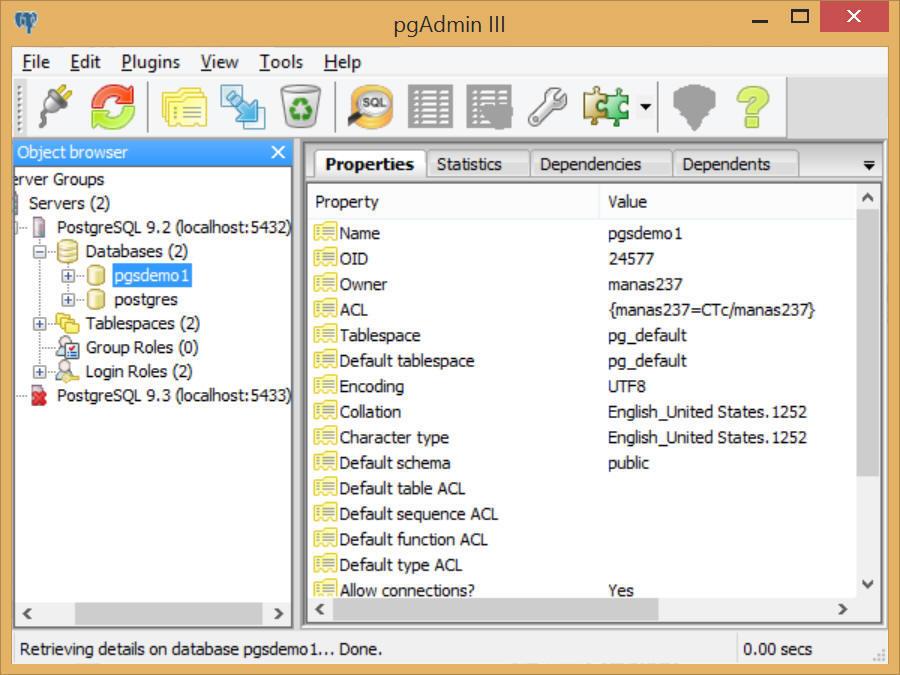Open the plugins dropdown arrow beside the puzzle icon

pos(646,106)
